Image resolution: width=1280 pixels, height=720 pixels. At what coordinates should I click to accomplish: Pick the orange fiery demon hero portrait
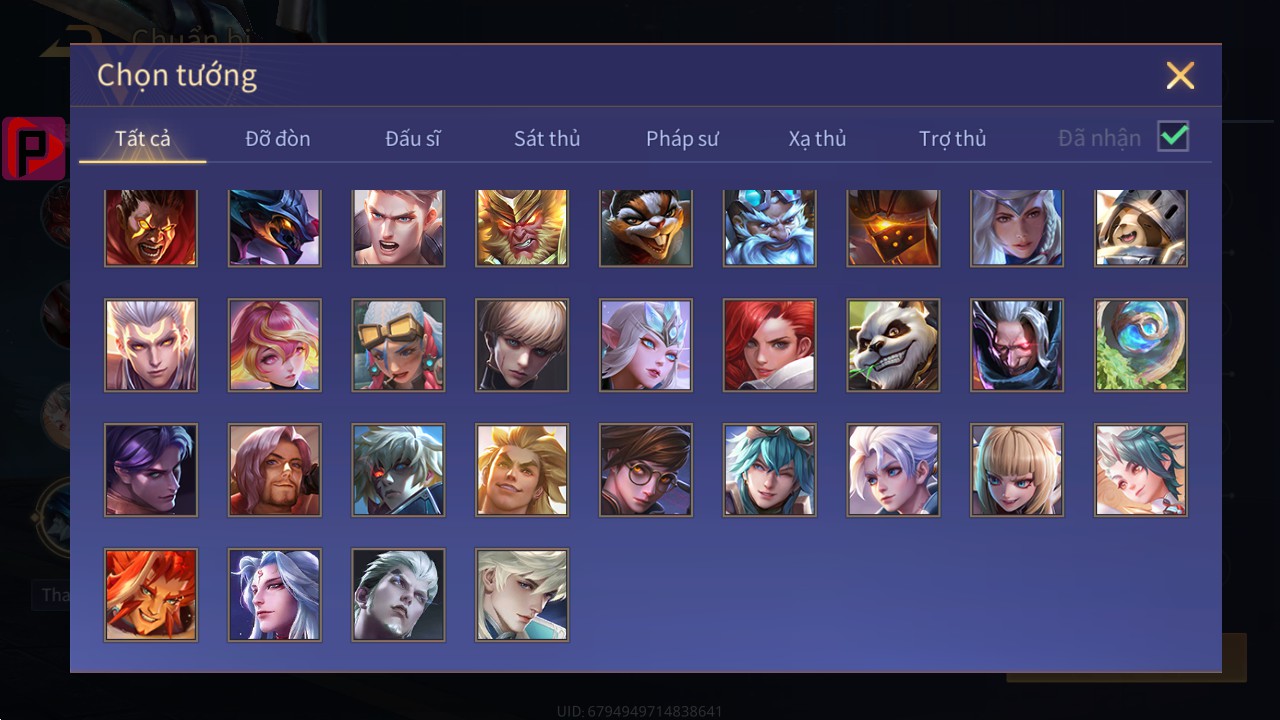pyautogui.click(x=151, y=595)
